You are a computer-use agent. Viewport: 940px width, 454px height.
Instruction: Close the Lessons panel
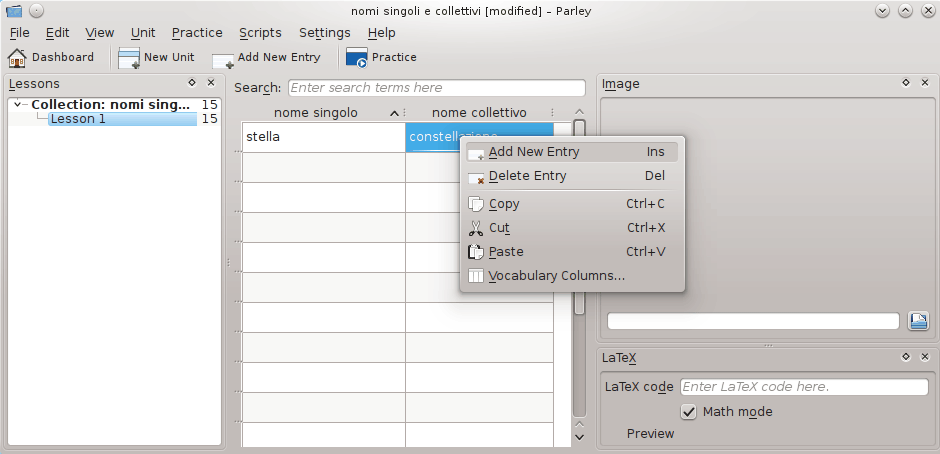tap(211, 84)
